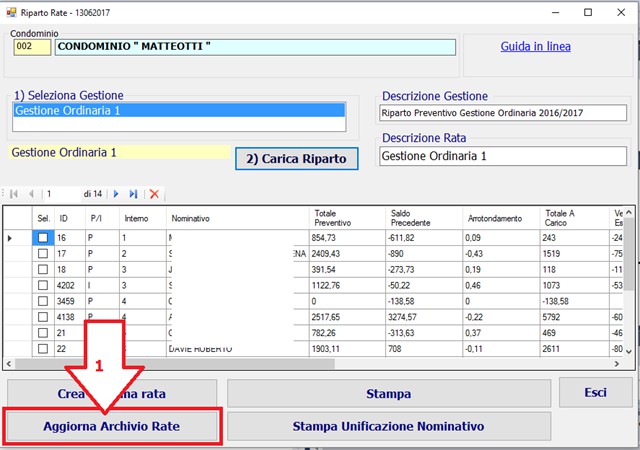The height and width of the screenshot is (450, 640).
Task: Click the P/I column header
Action: pos(102,218)
